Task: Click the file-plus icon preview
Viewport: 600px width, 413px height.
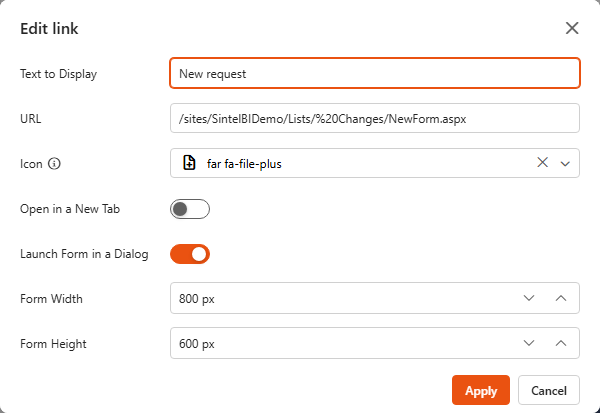Action: [x=189, y=163]
